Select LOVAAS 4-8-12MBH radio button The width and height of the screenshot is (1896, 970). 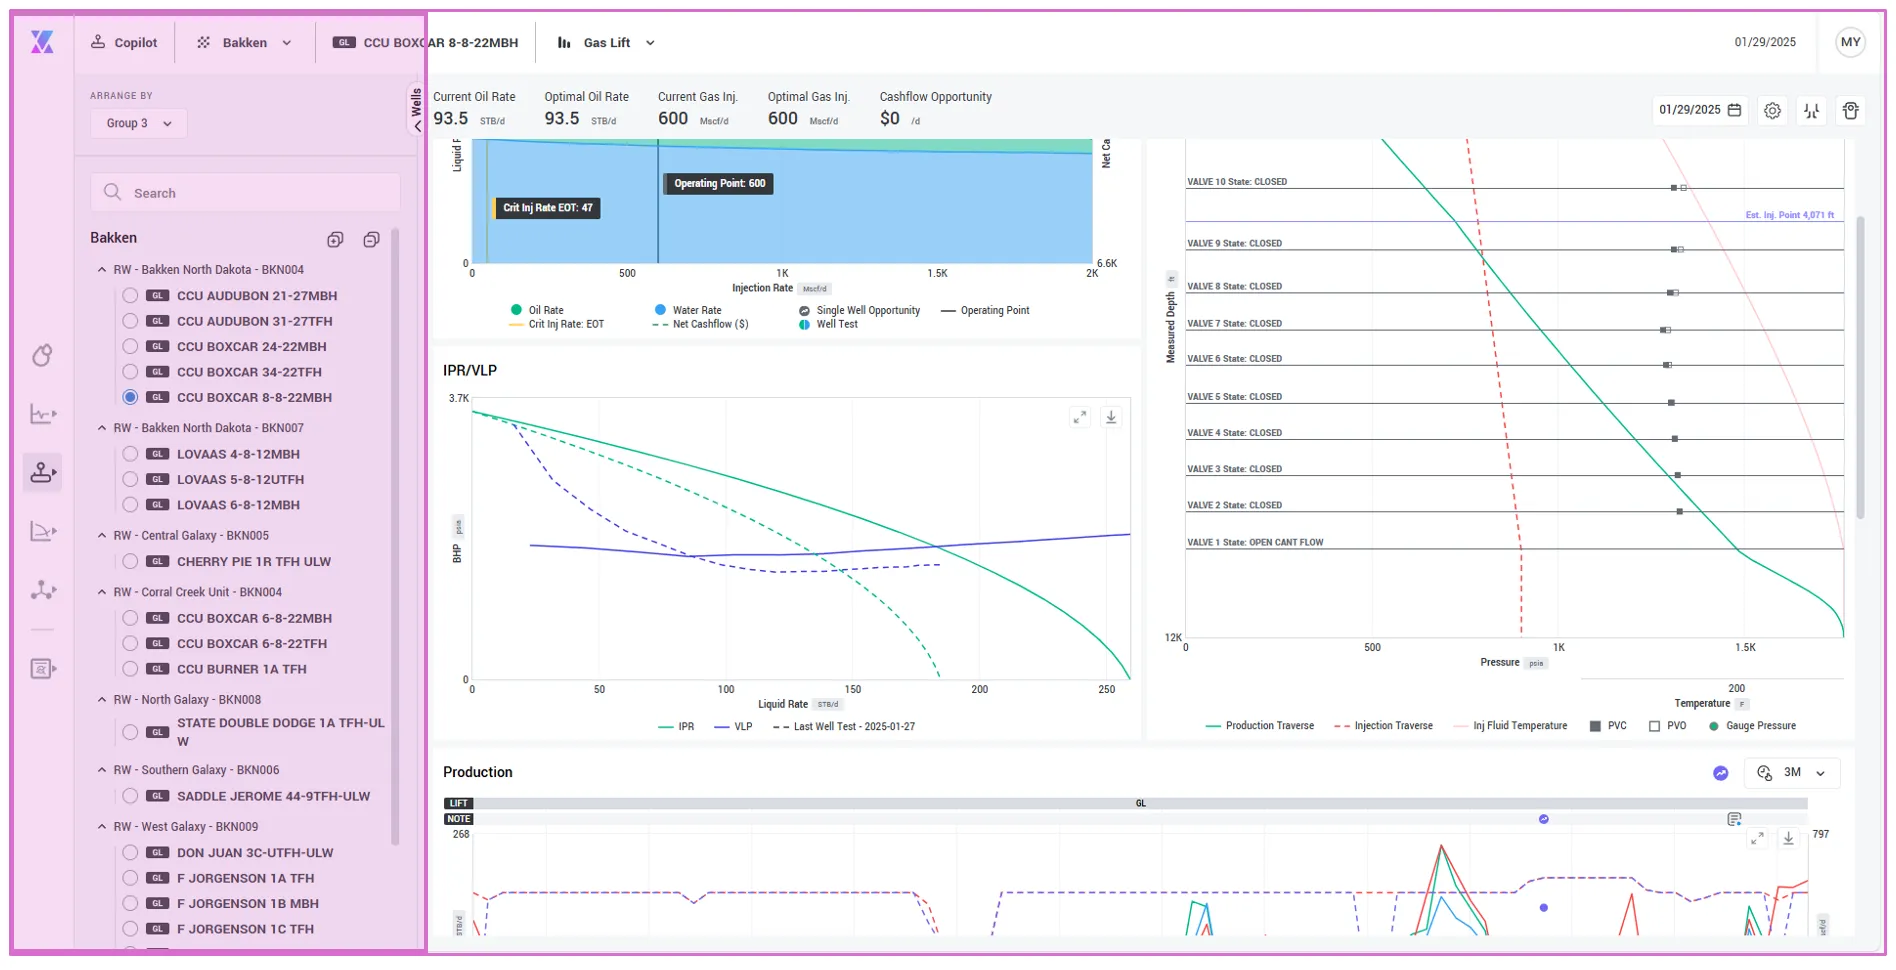[x=130, y=454]
